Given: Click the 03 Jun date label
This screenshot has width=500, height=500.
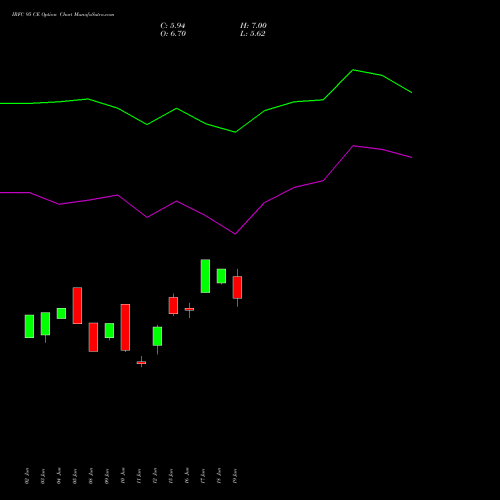Looking at the screenshot, I should tap(43, 476).
